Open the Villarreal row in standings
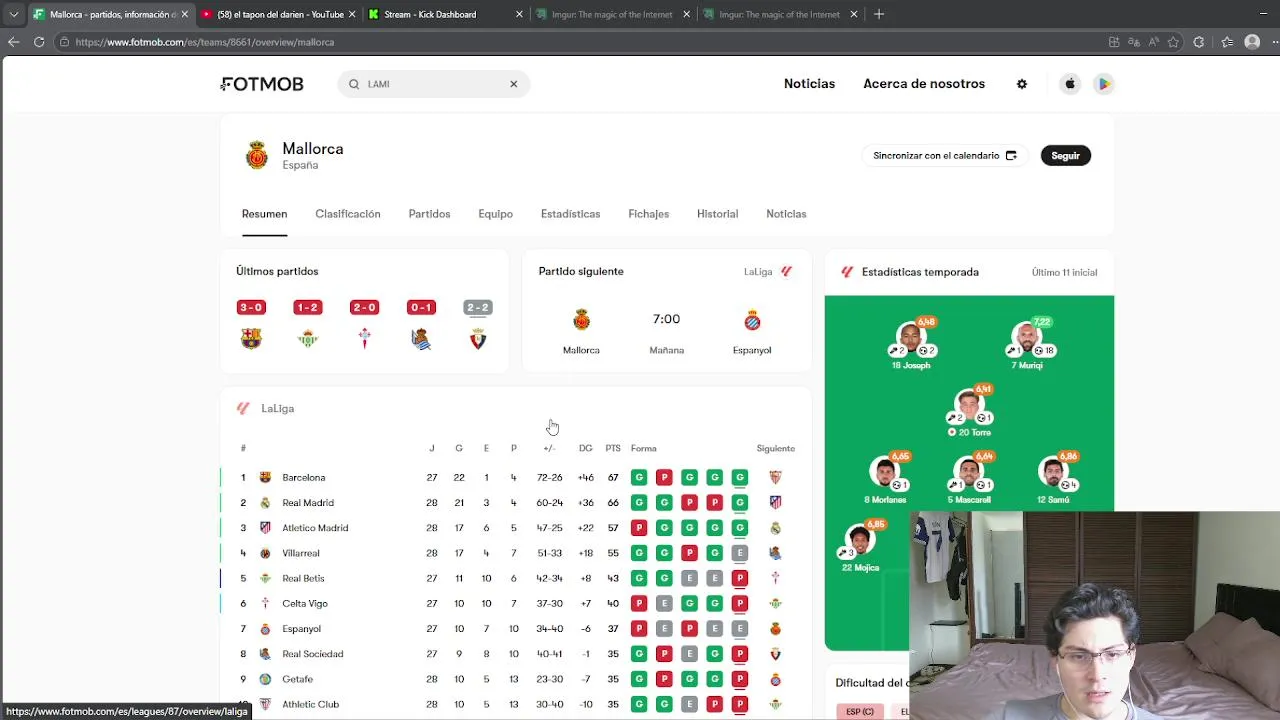The height and width of the screenshot is (720, 1280). point(515,553)
